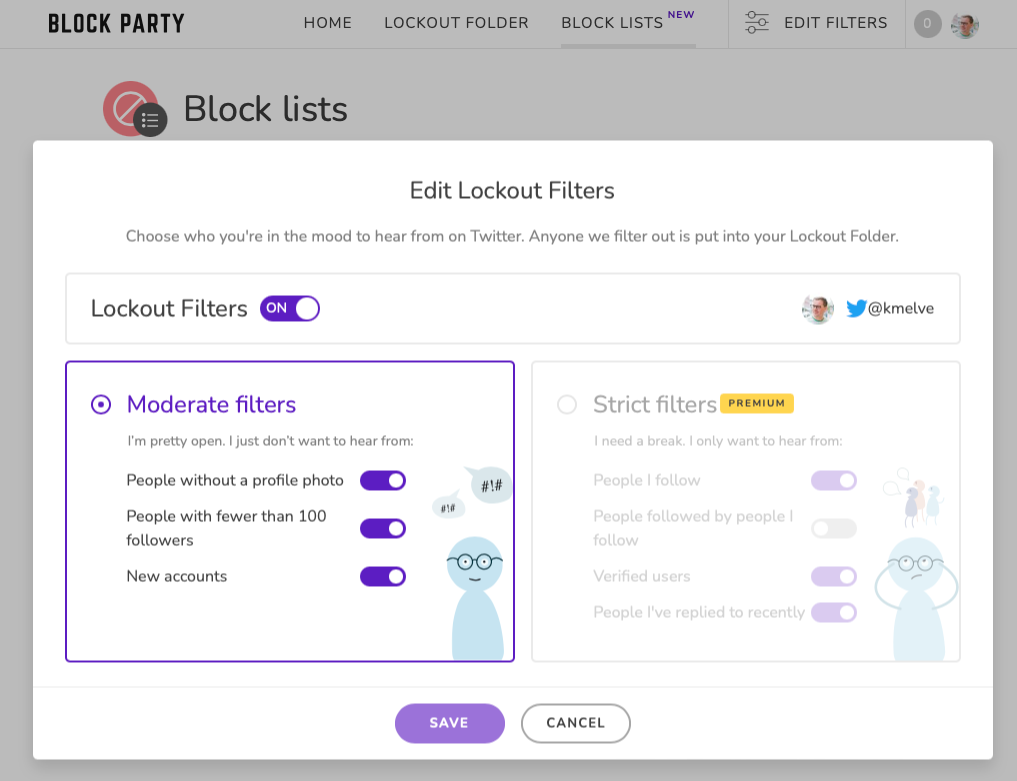Click the NEW label above Block Lists
This screenshot has height=781, width=1017.
tap(681, 14)
